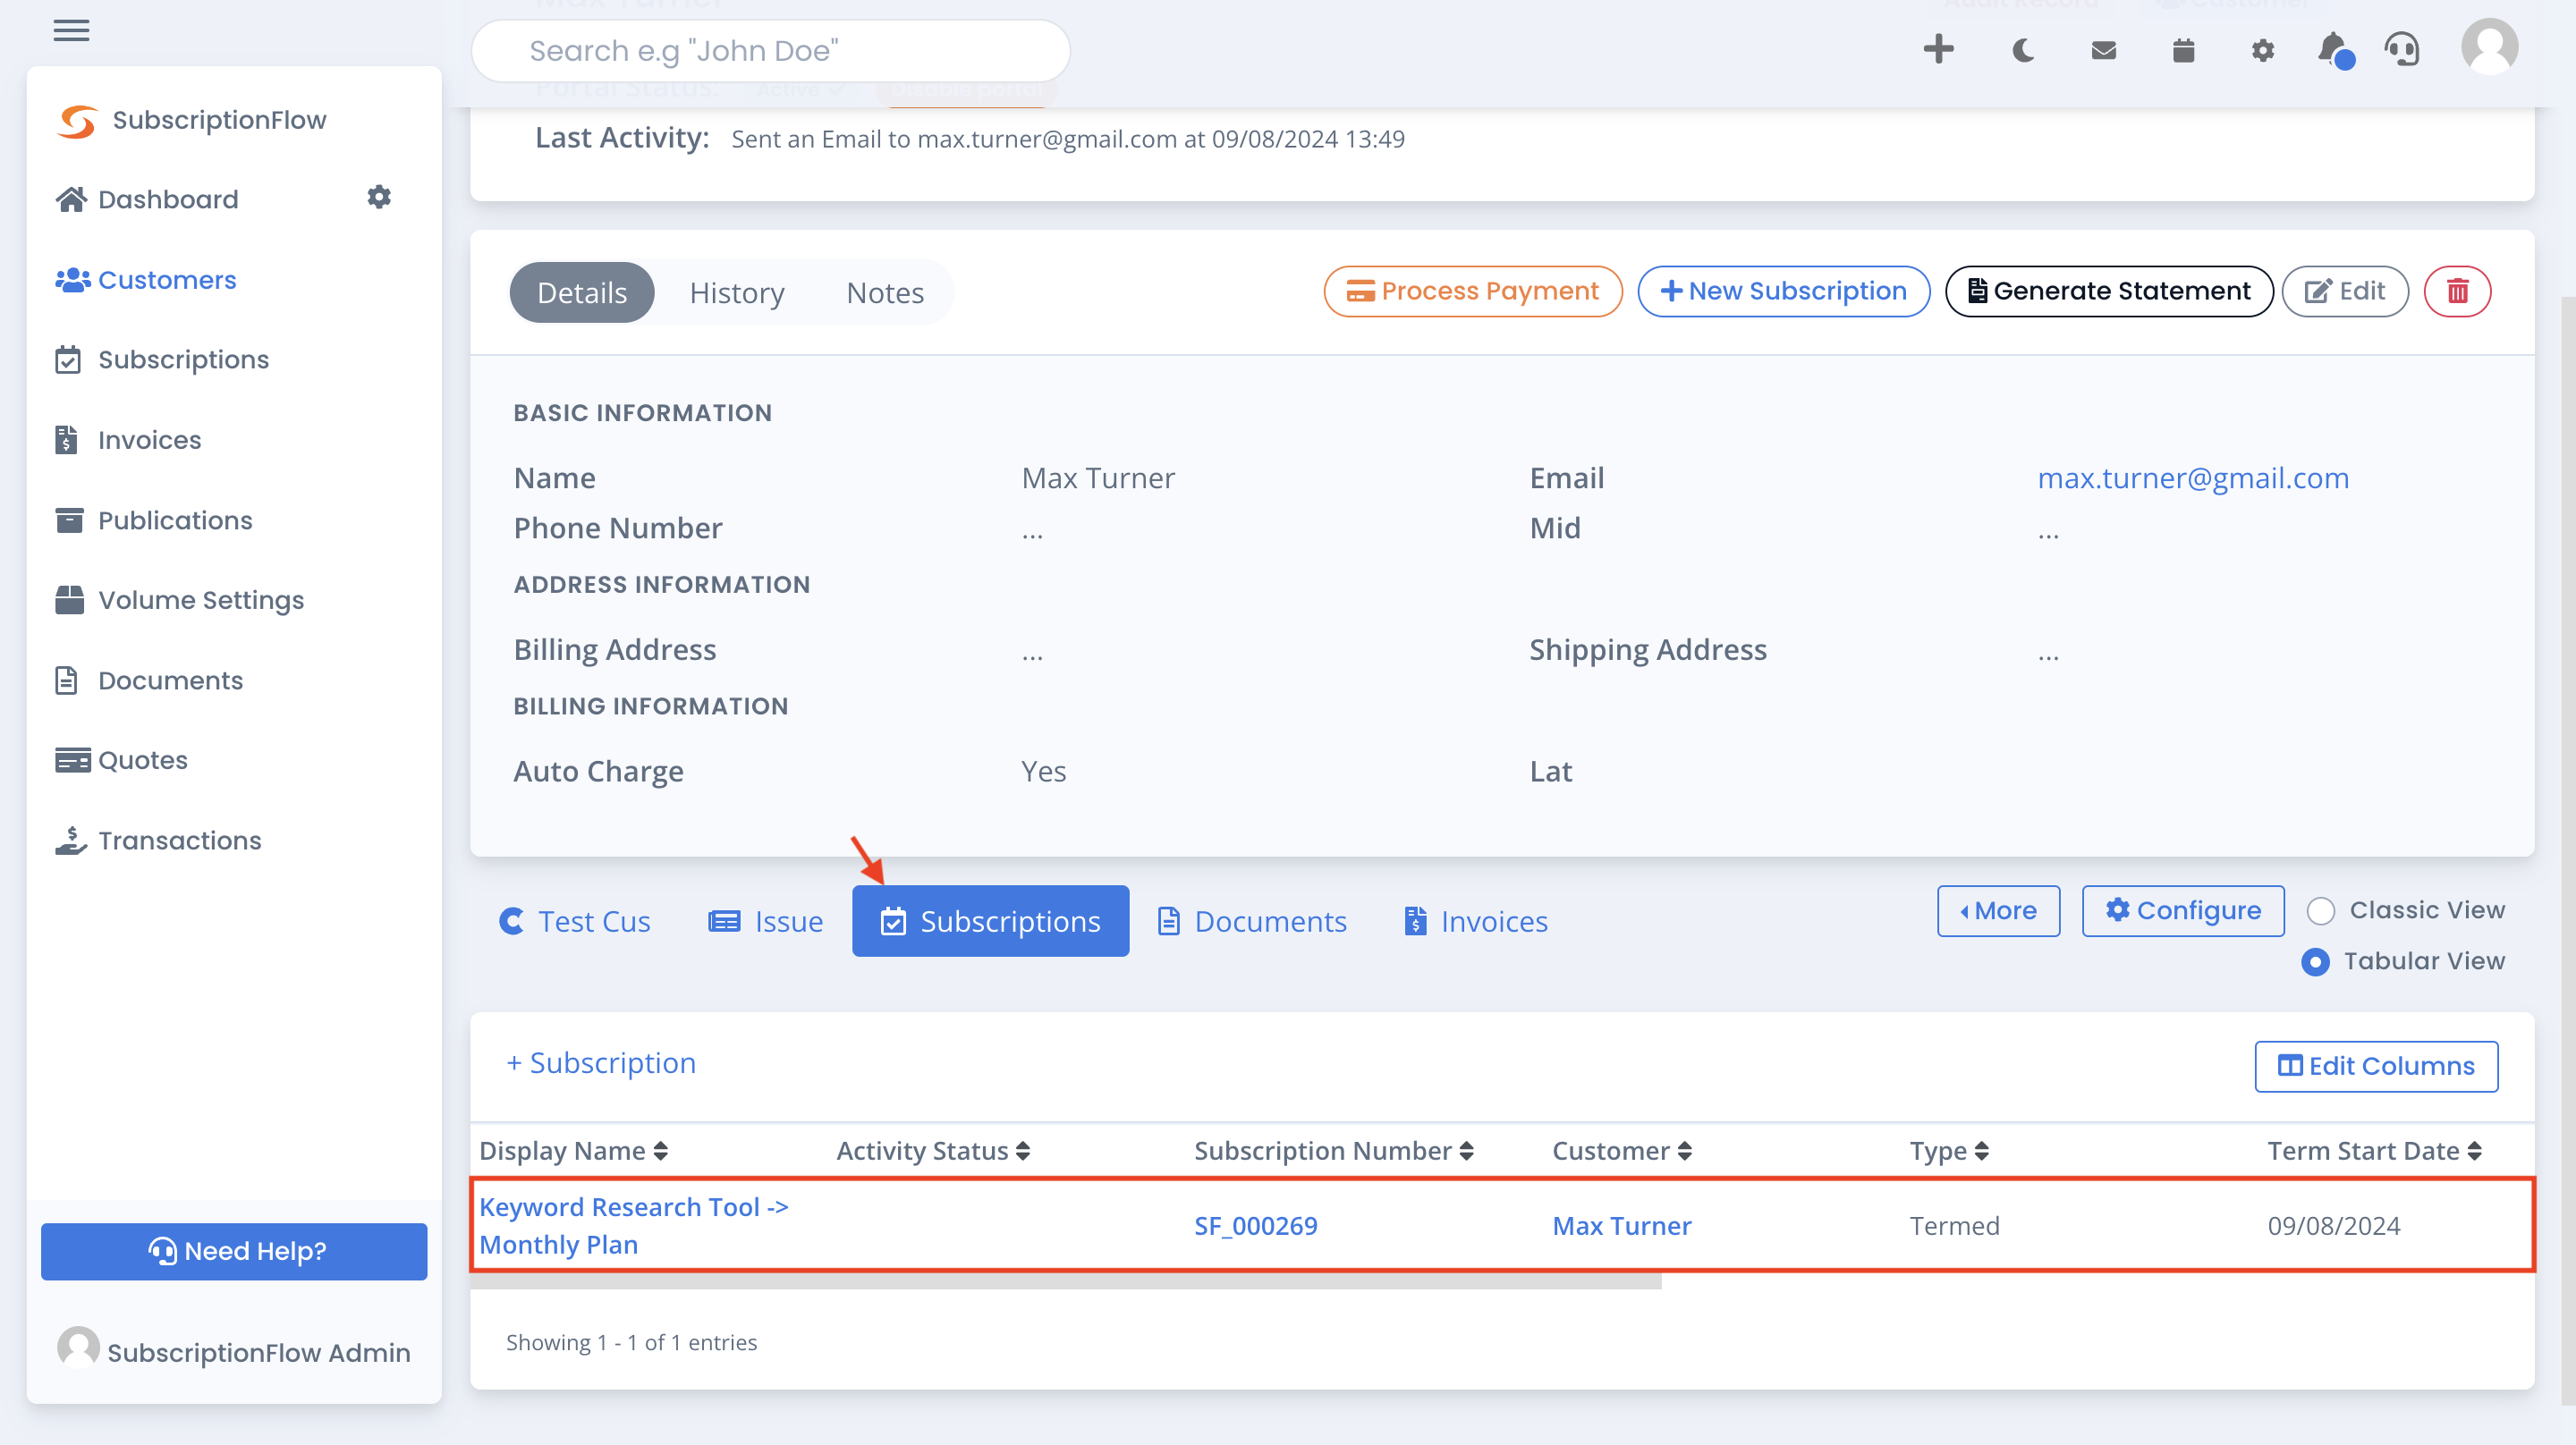Click the search input field
The height and width of the screenshot is (1445, 2576).
[770, 50]
